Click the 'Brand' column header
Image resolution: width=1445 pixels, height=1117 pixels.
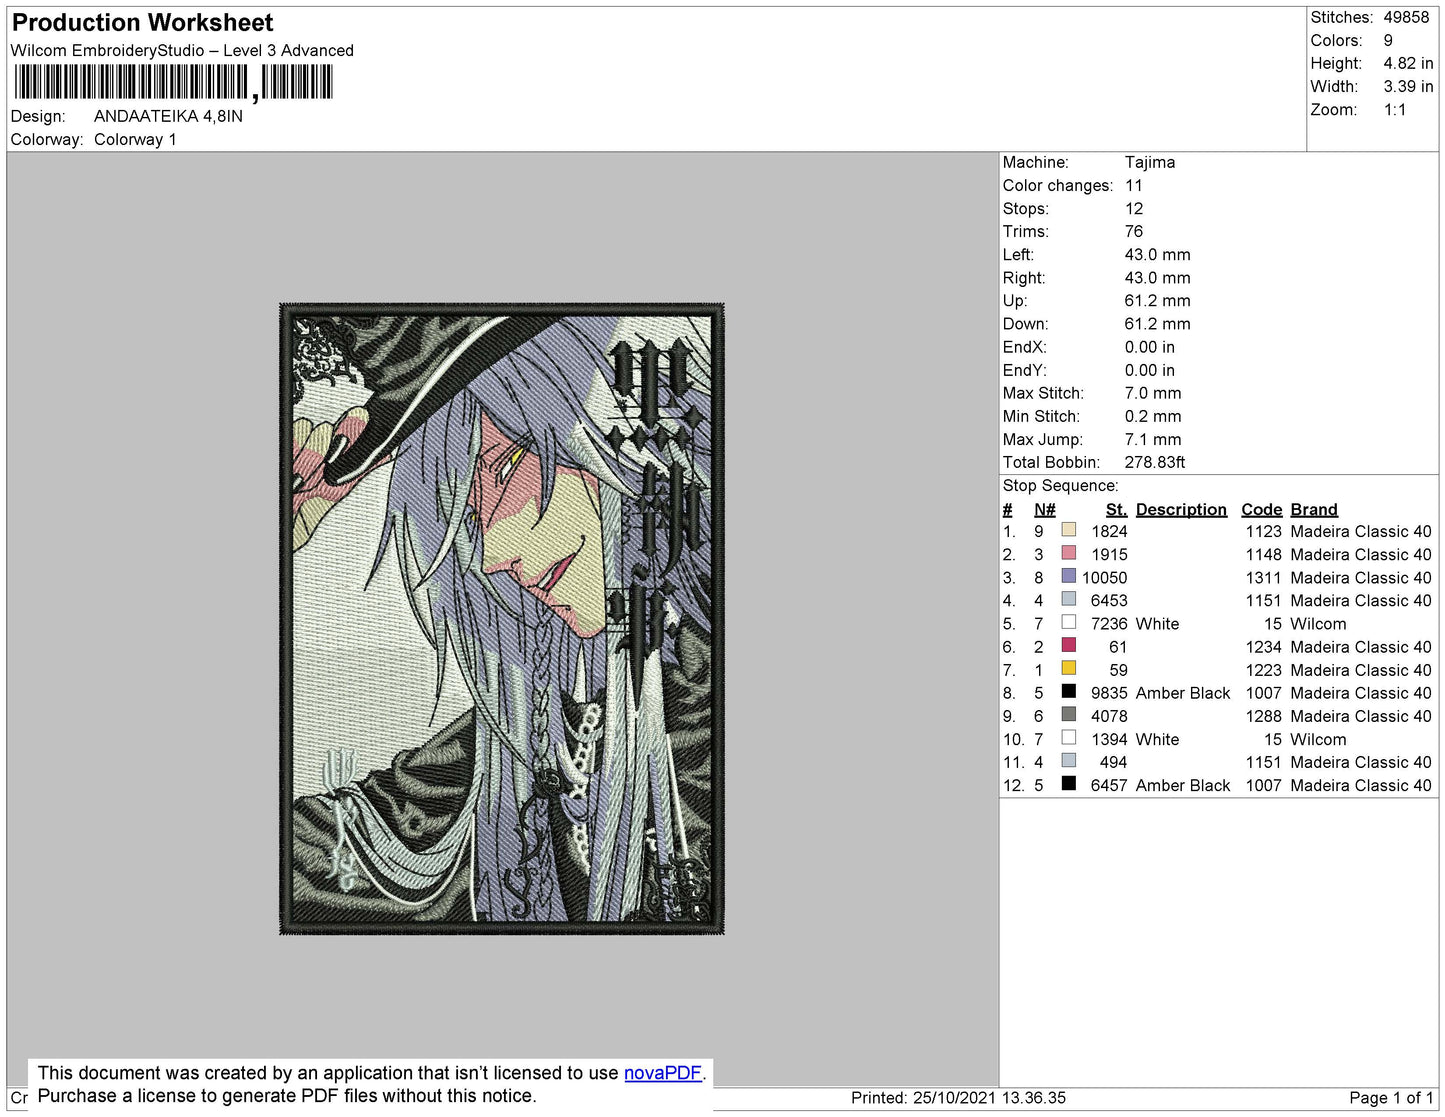pyautogui.click(x=1314, y=509)
